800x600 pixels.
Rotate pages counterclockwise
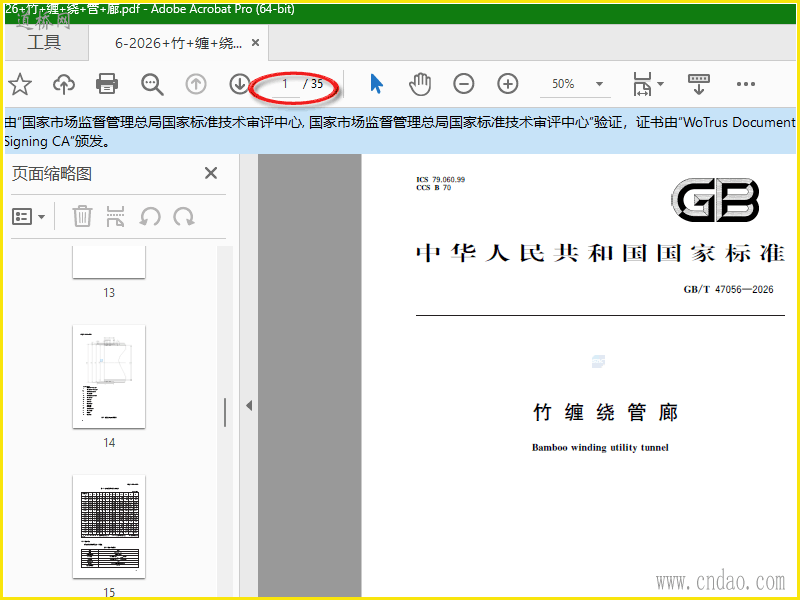(x=150, y=217)
